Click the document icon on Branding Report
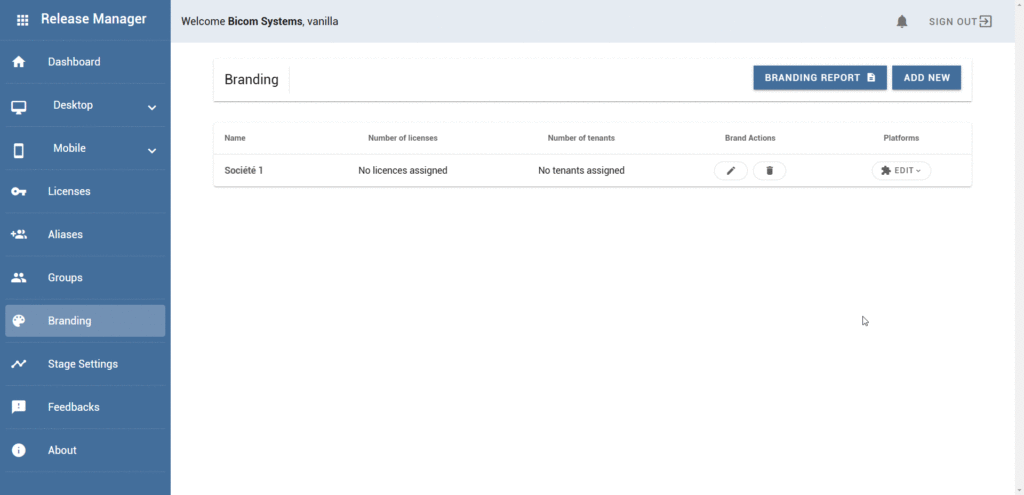The height and width of the screenshot is (495, 1024). 871,78
